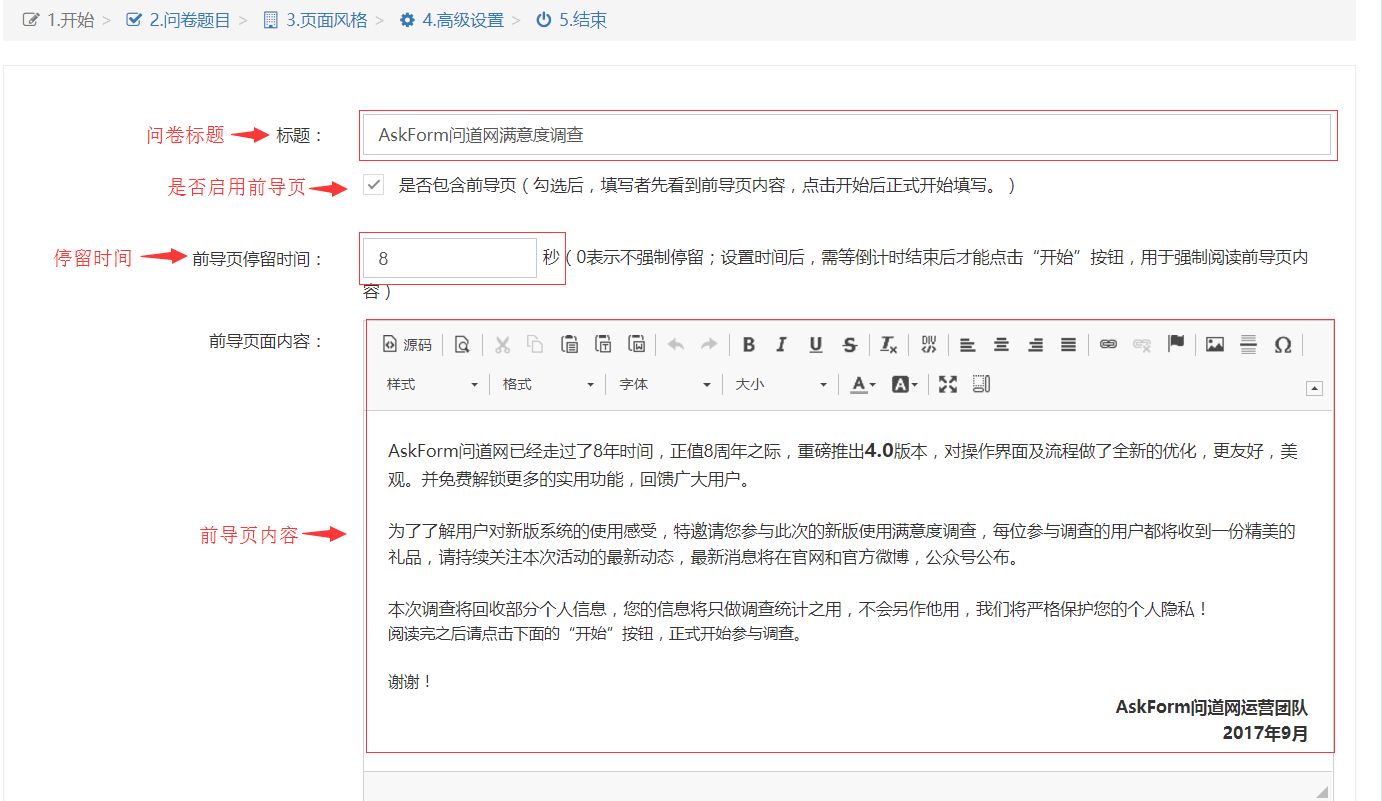The height and width of the screenshot is (801, 1382).
Task: Click the Create DIV container icon
Action: point(928,345)
